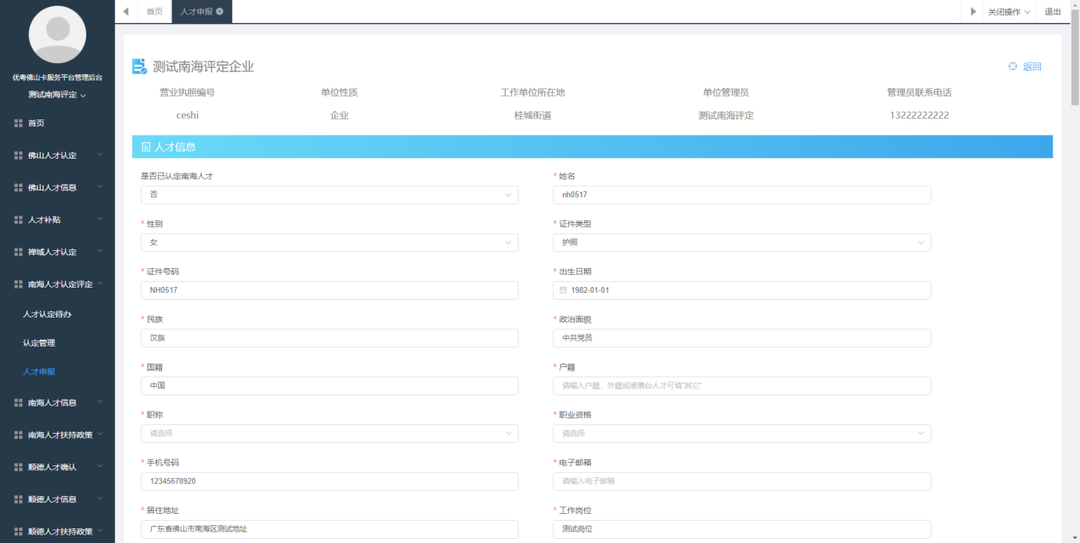
Task: Expand the 南海人才信息 menu
Action: point(58,402)
